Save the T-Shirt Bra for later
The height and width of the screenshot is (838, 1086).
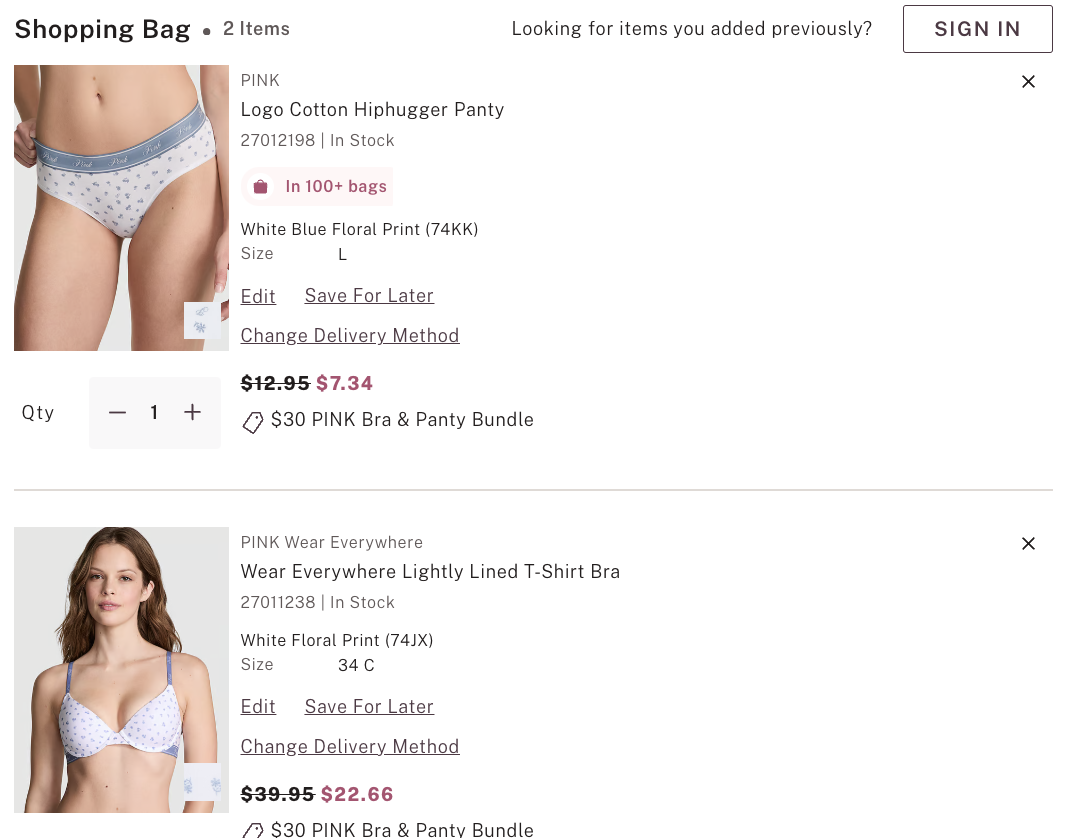(369, 707)
